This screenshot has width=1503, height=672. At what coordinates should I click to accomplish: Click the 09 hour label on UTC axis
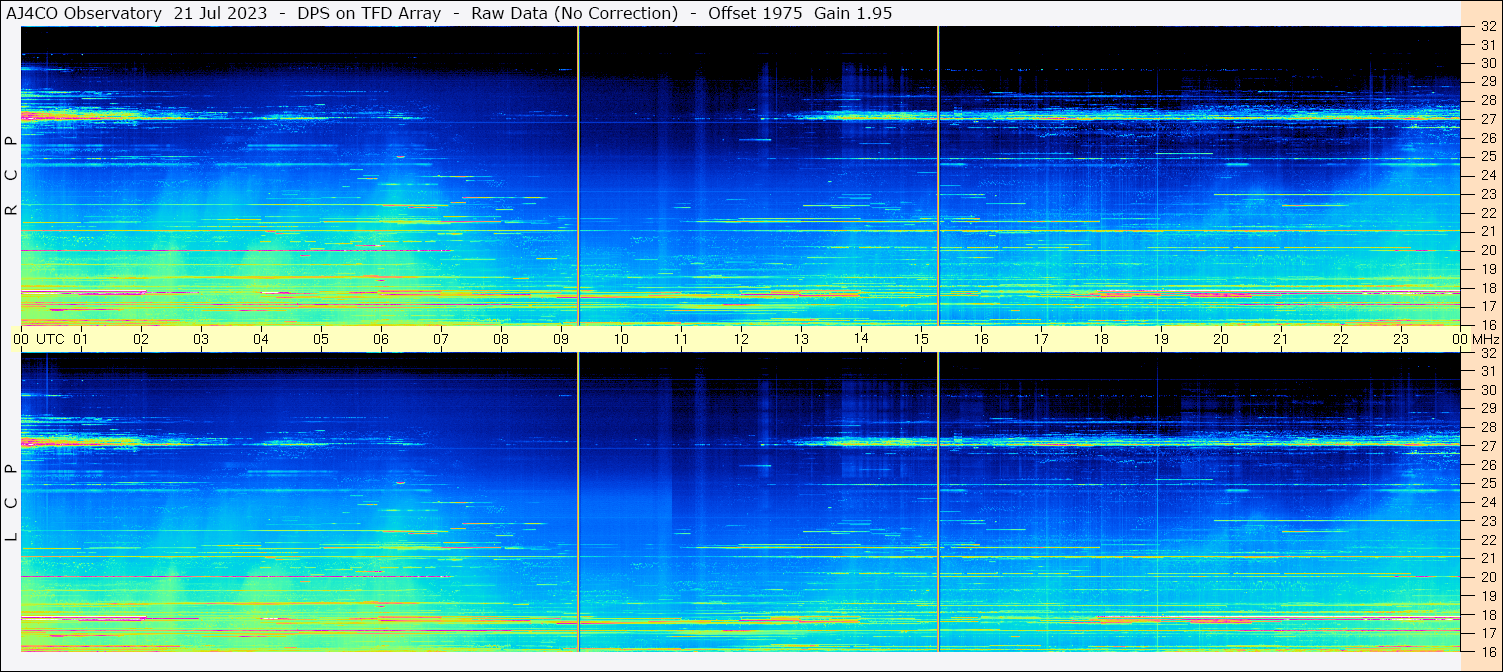click(x=561, y=339)
